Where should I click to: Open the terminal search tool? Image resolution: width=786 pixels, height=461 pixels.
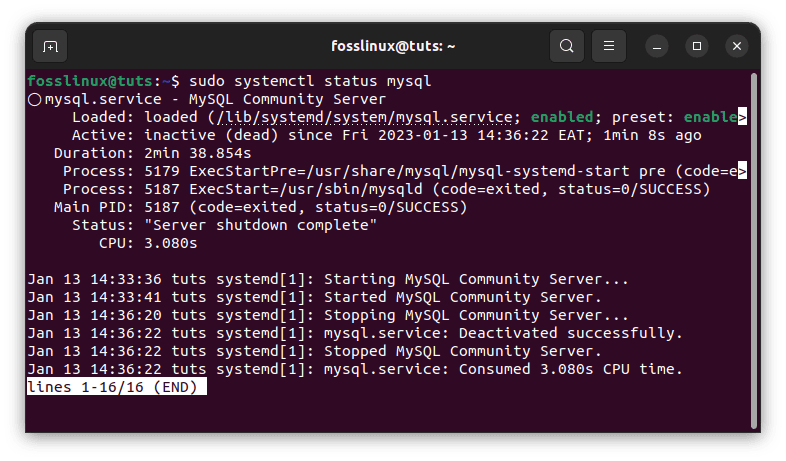click(x=566, y=46)
